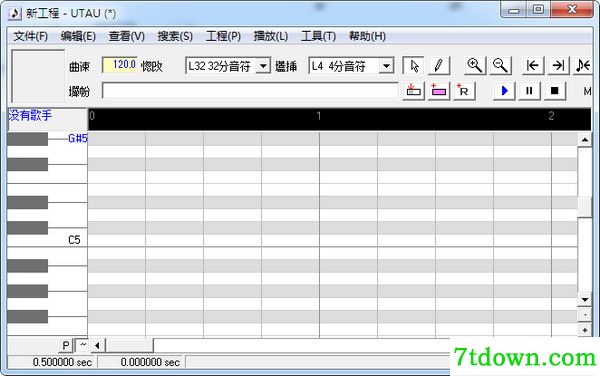Click measure 1 on the timeline ruler
Viewport: 600px width, 376px height.
(319, 116)
